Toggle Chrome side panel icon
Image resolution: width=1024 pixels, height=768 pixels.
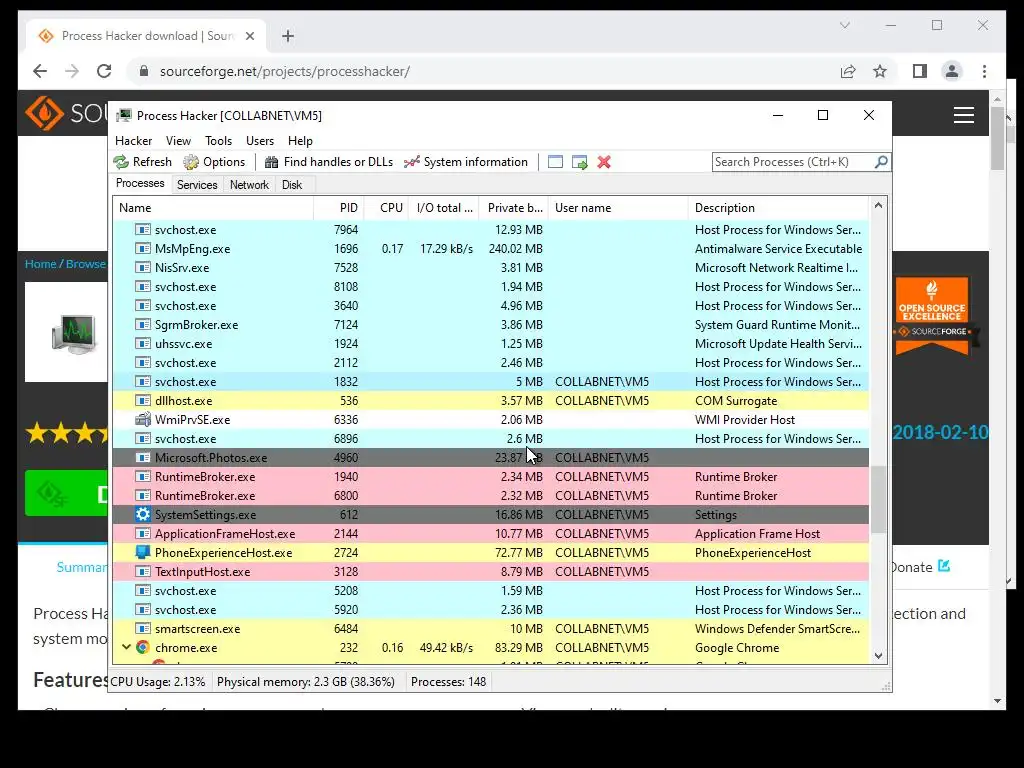[x=920, y=71]
